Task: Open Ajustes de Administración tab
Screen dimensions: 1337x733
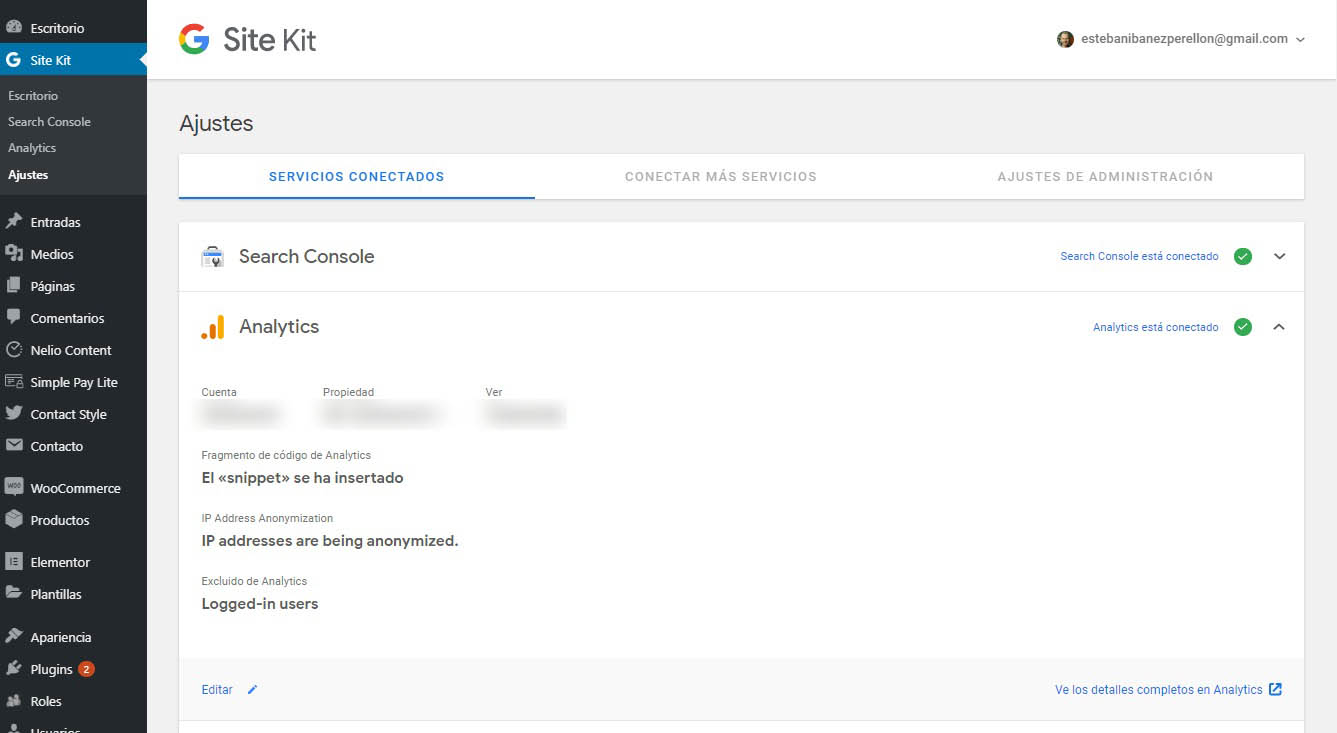Action: (1105, 177)
